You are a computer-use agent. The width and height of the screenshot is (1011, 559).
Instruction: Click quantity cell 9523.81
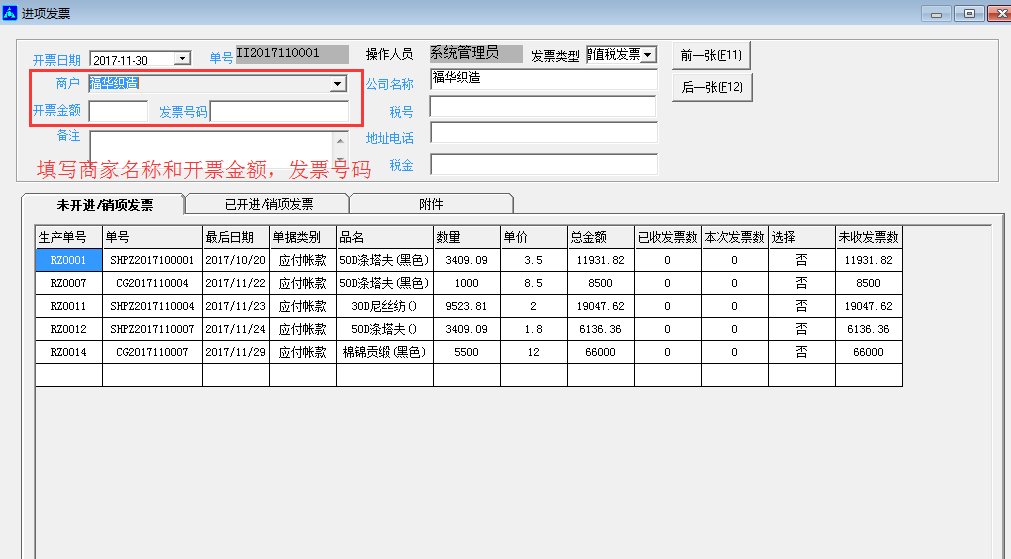coord(467,306)
